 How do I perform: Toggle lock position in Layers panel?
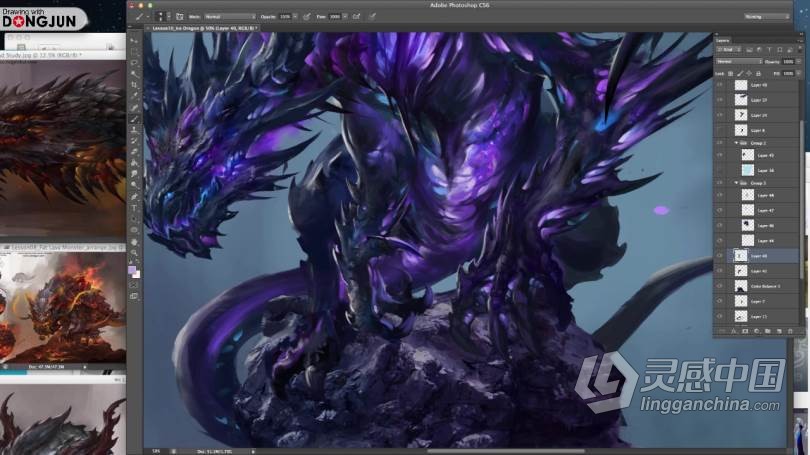click(749, 74)
